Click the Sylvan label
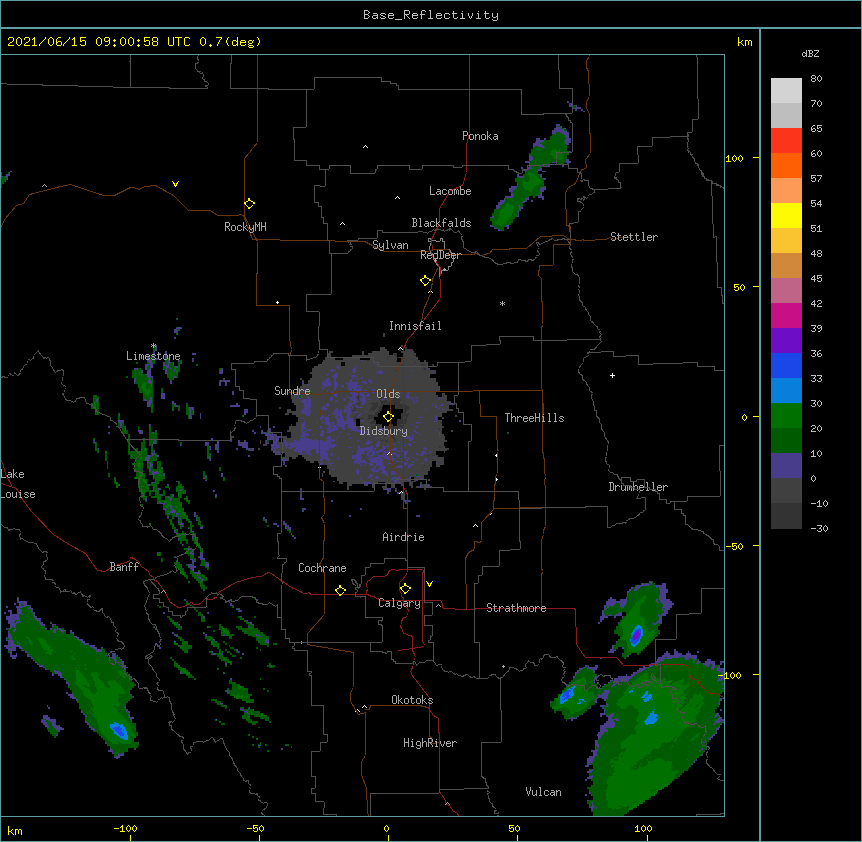 click(x=390, y=245)
